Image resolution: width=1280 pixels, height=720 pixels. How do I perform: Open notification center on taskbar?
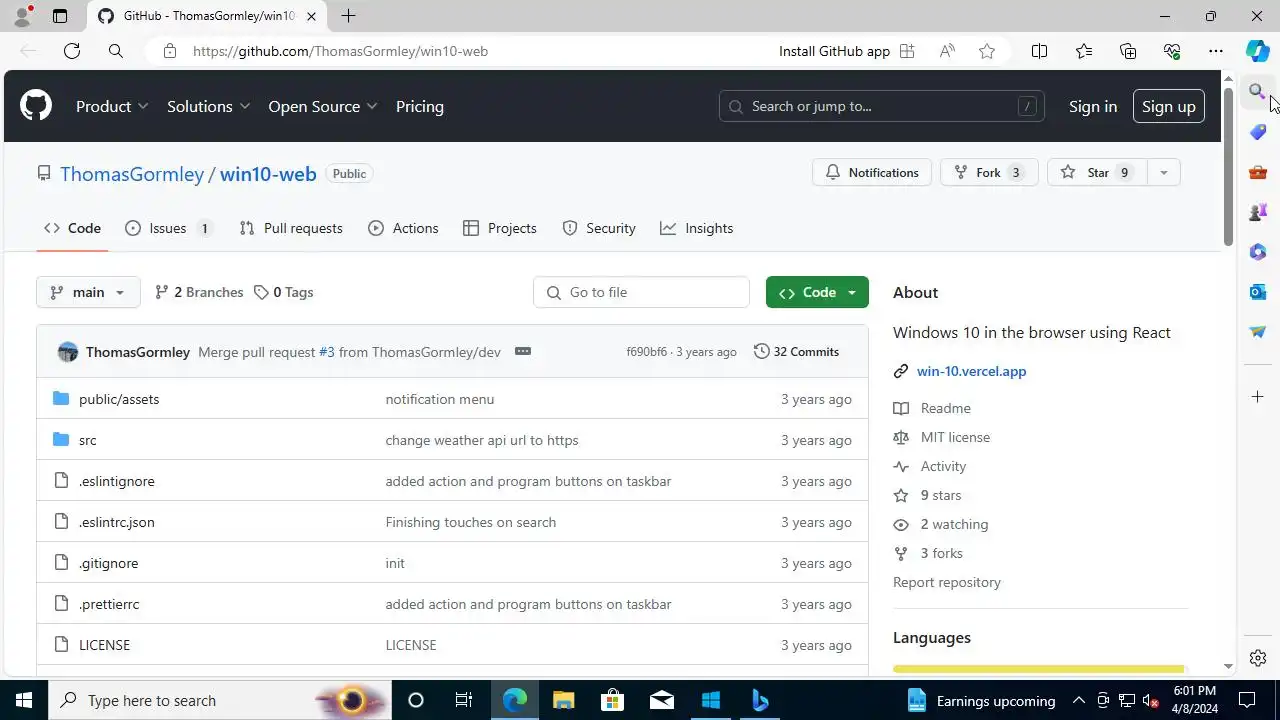(x=1247, y=700)
